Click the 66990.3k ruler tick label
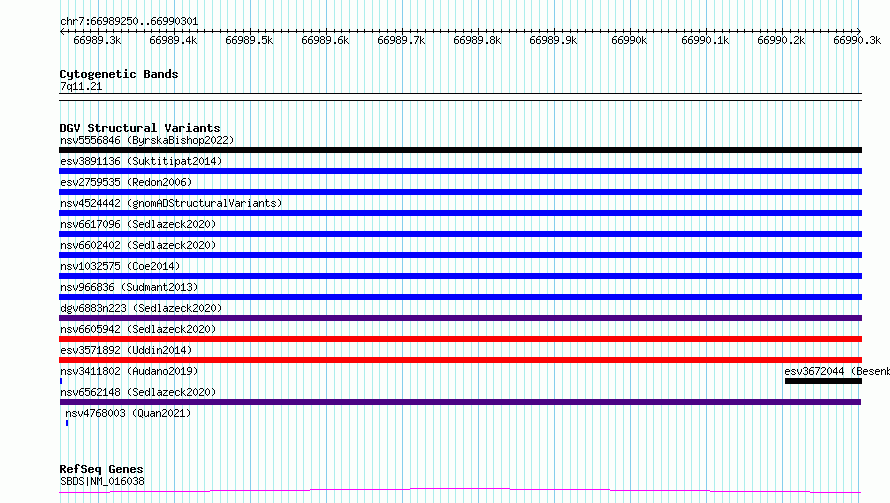Image resolution: width=890 pixels, height=503 pixels. 857,40
